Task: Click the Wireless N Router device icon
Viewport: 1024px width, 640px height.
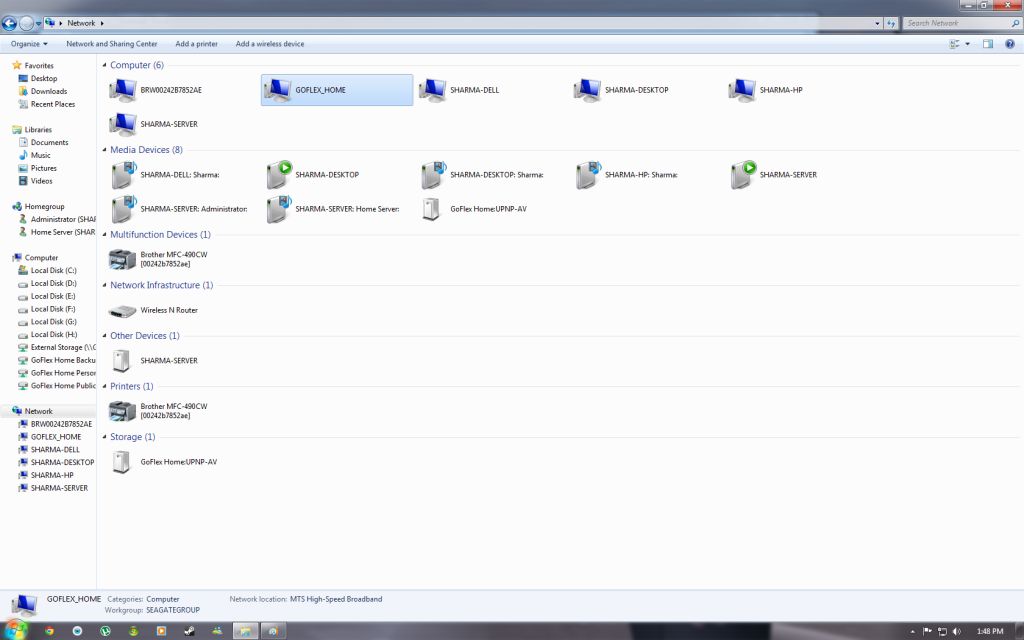Action: pyautogui.click(x=122, y=311)
